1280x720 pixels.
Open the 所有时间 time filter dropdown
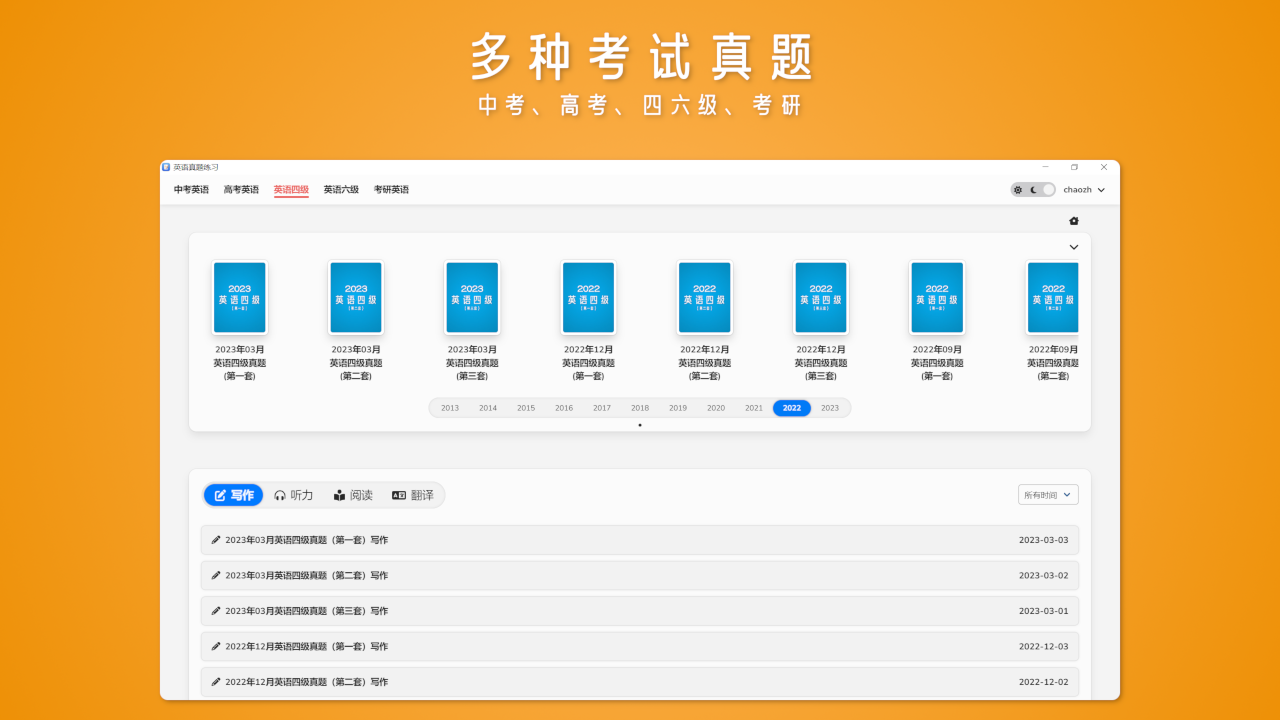tap(1047, 494)
